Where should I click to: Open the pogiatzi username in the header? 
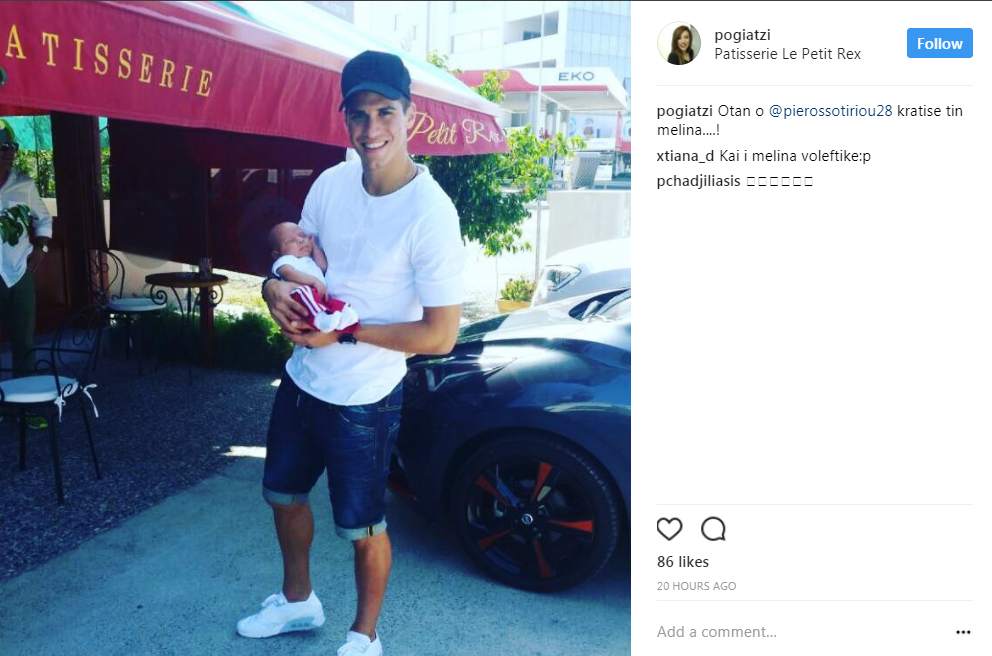click(742, 35)
